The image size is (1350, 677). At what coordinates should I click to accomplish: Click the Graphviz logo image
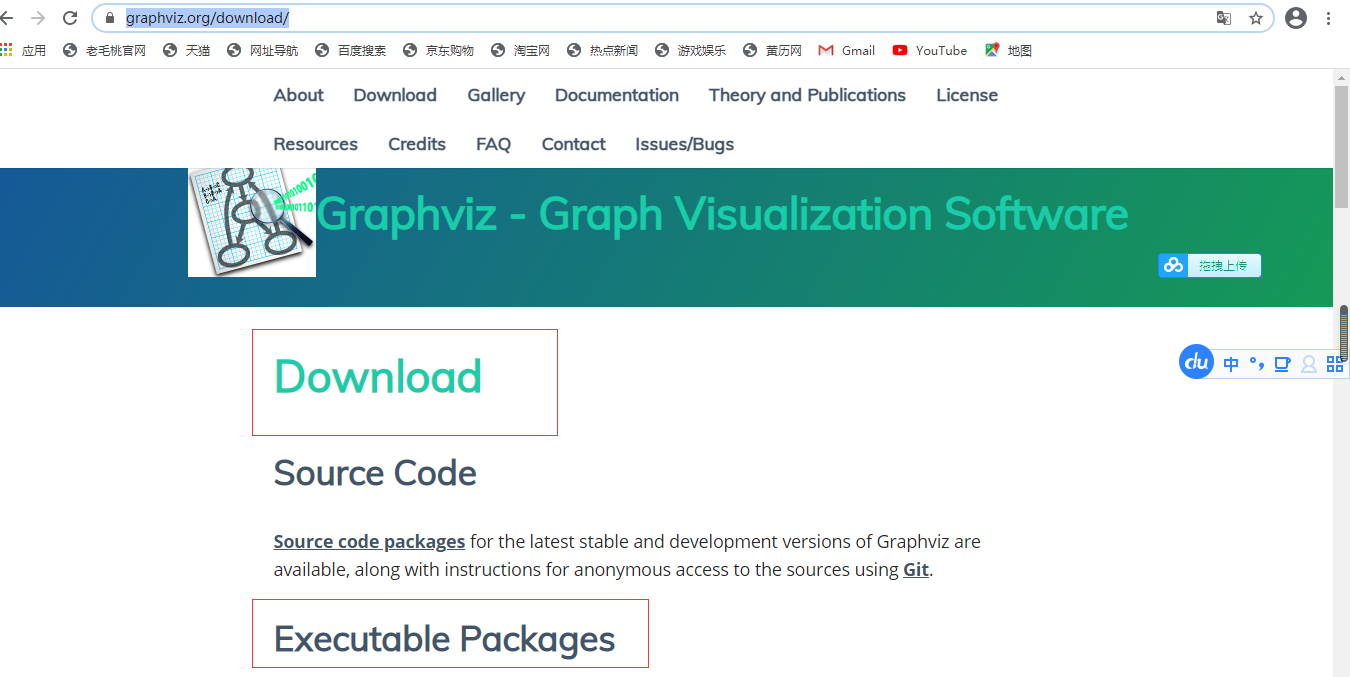(252, 222)
